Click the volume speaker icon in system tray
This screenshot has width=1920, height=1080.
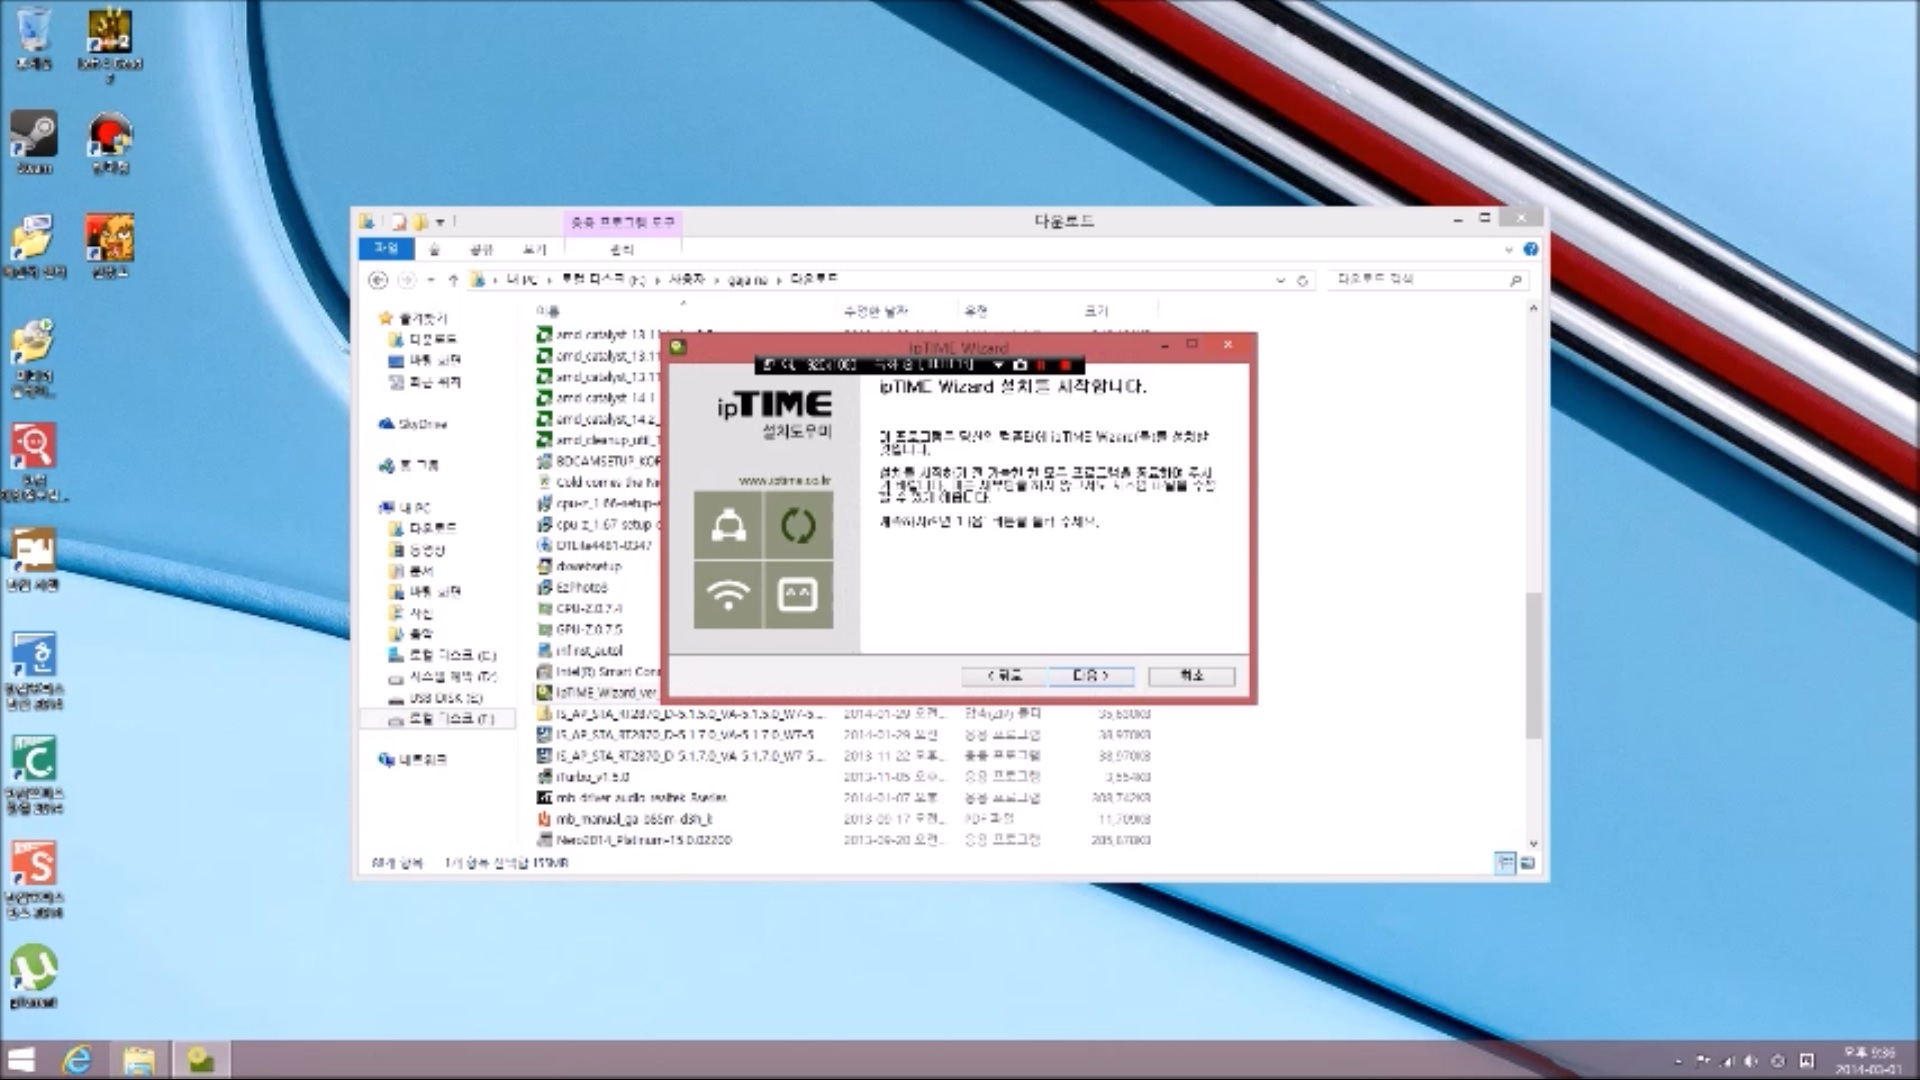click(1751, 1061)
